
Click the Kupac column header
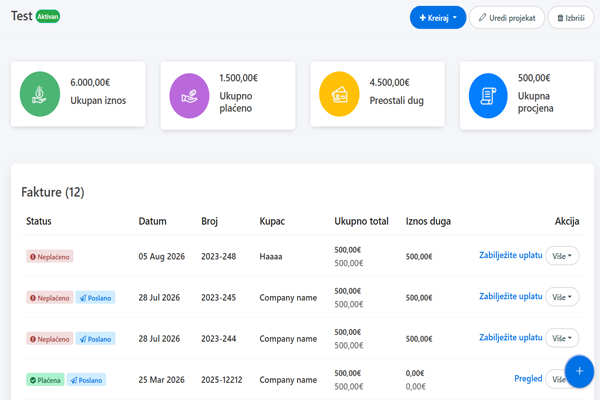click(x=272, y=221)
